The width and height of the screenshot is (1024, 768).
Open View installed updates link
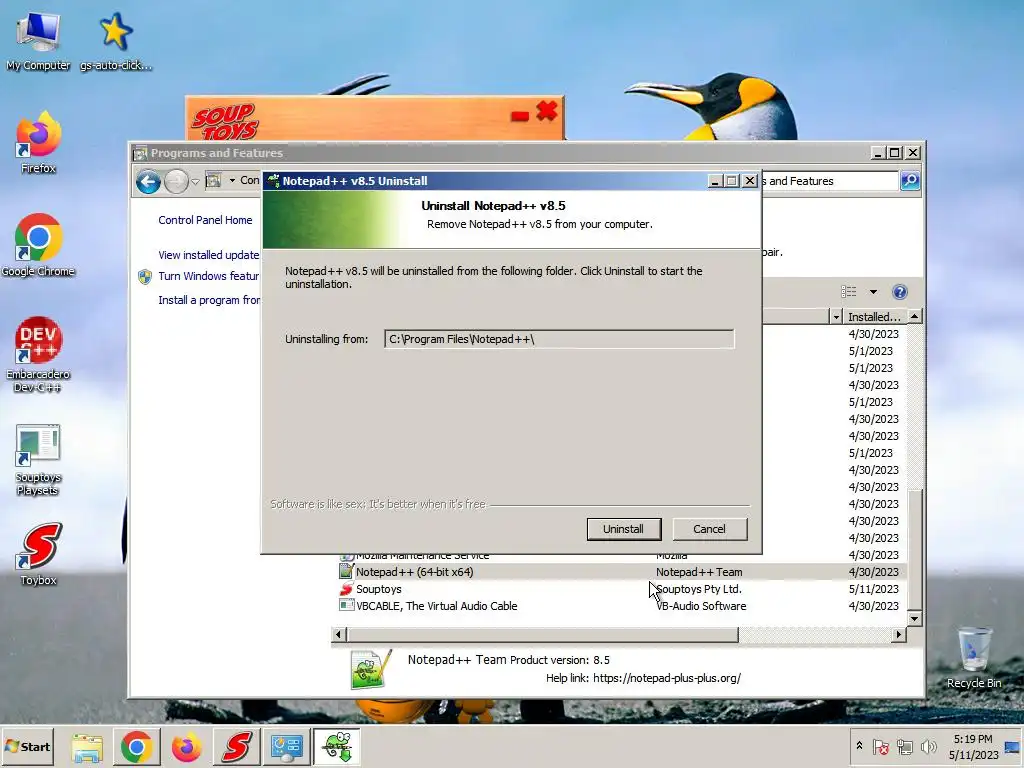point(209,255)
